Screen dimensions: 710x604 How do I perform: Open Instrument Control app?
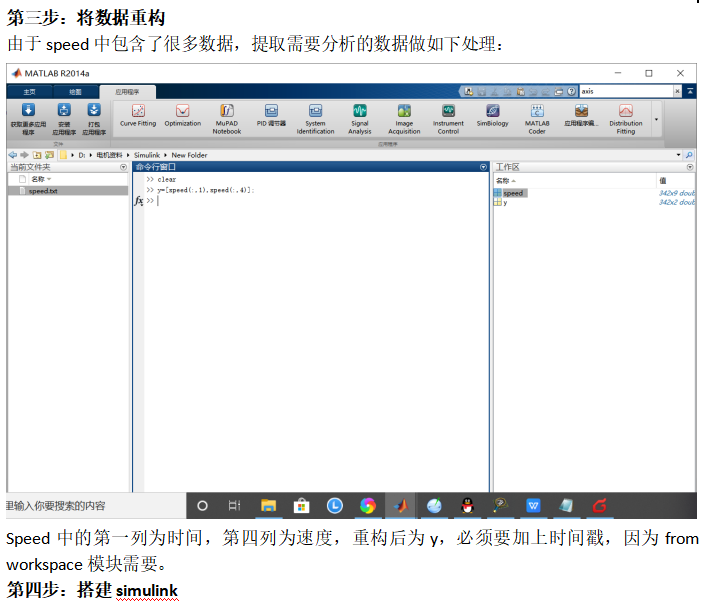click(x=448, y=119)
